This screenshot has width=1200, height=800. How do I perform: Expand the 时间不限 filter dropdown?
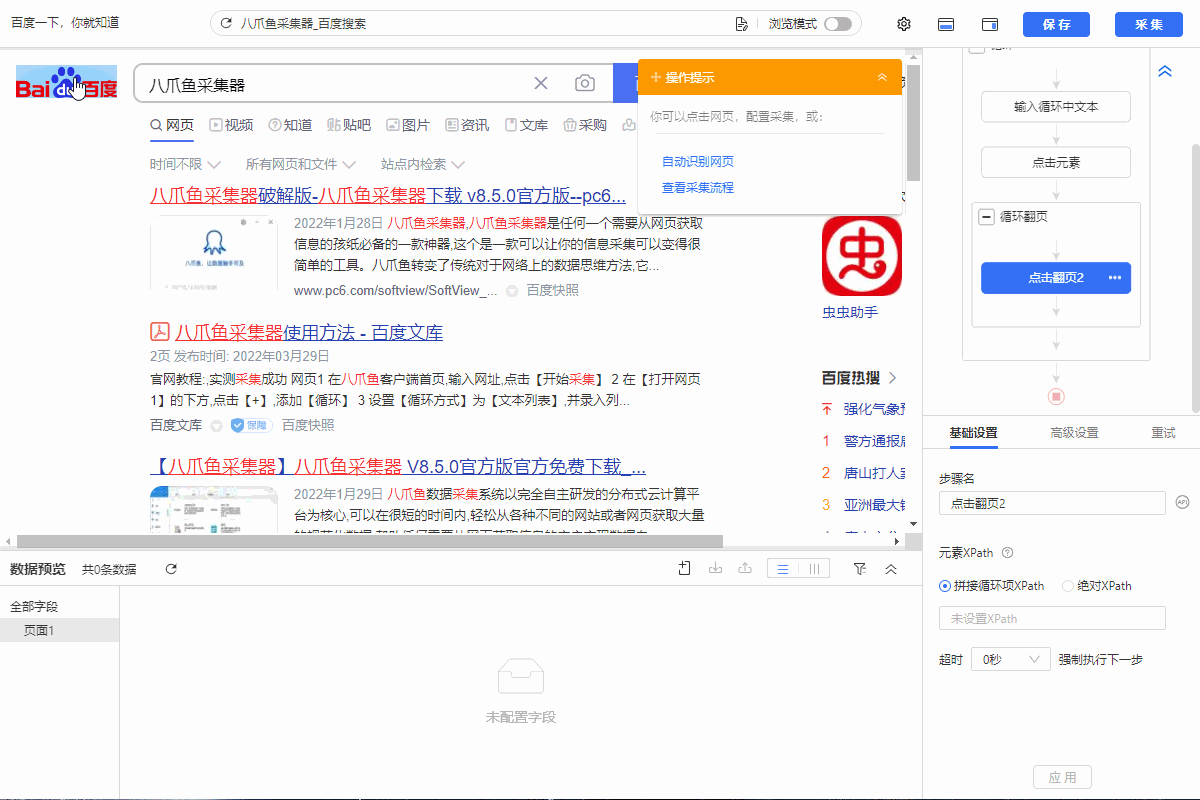point(183,164)
